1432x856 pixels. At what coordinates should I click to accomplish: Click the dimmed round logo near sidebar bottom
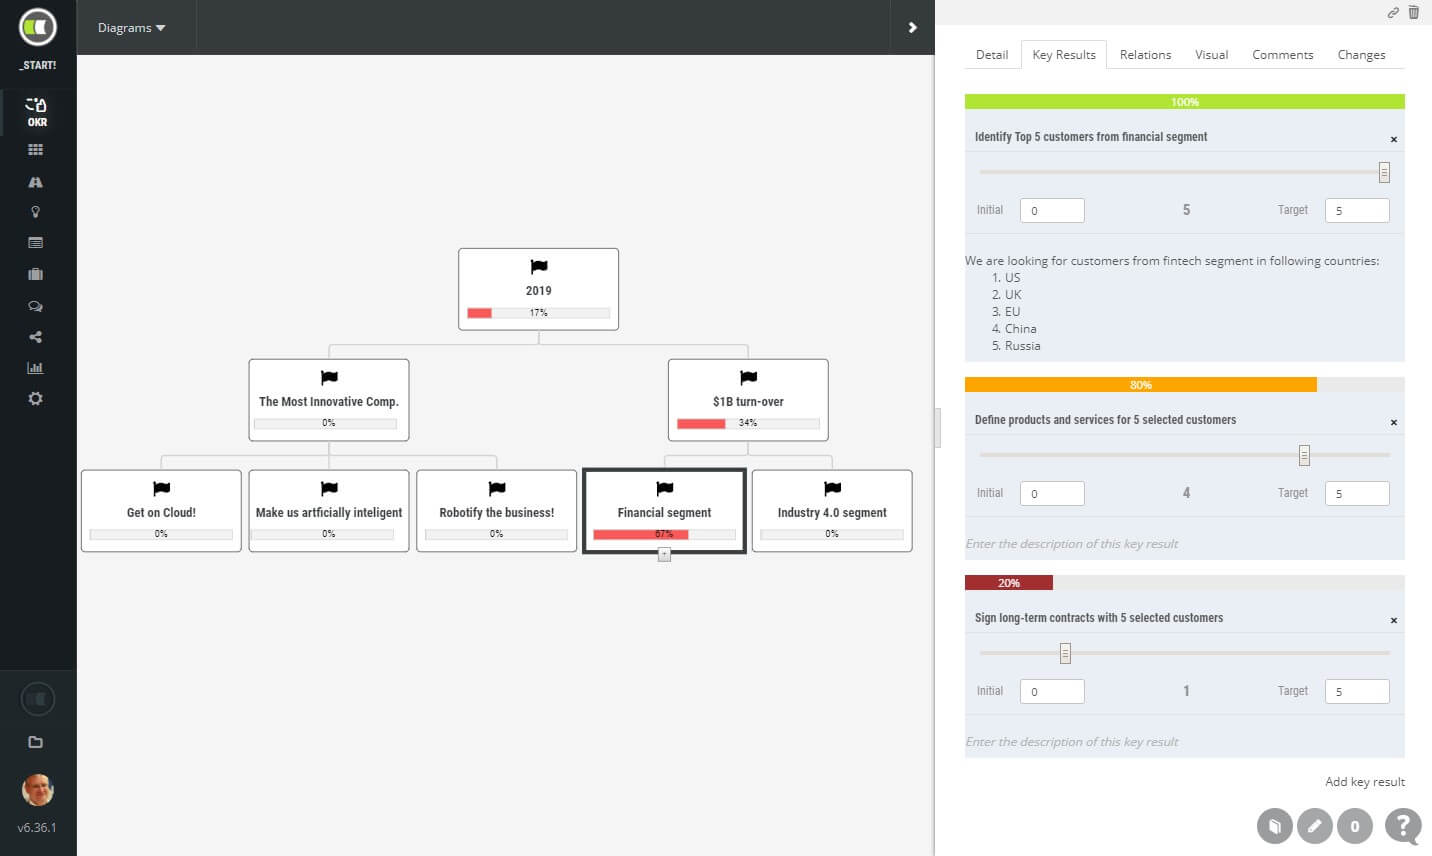point(37,699)
